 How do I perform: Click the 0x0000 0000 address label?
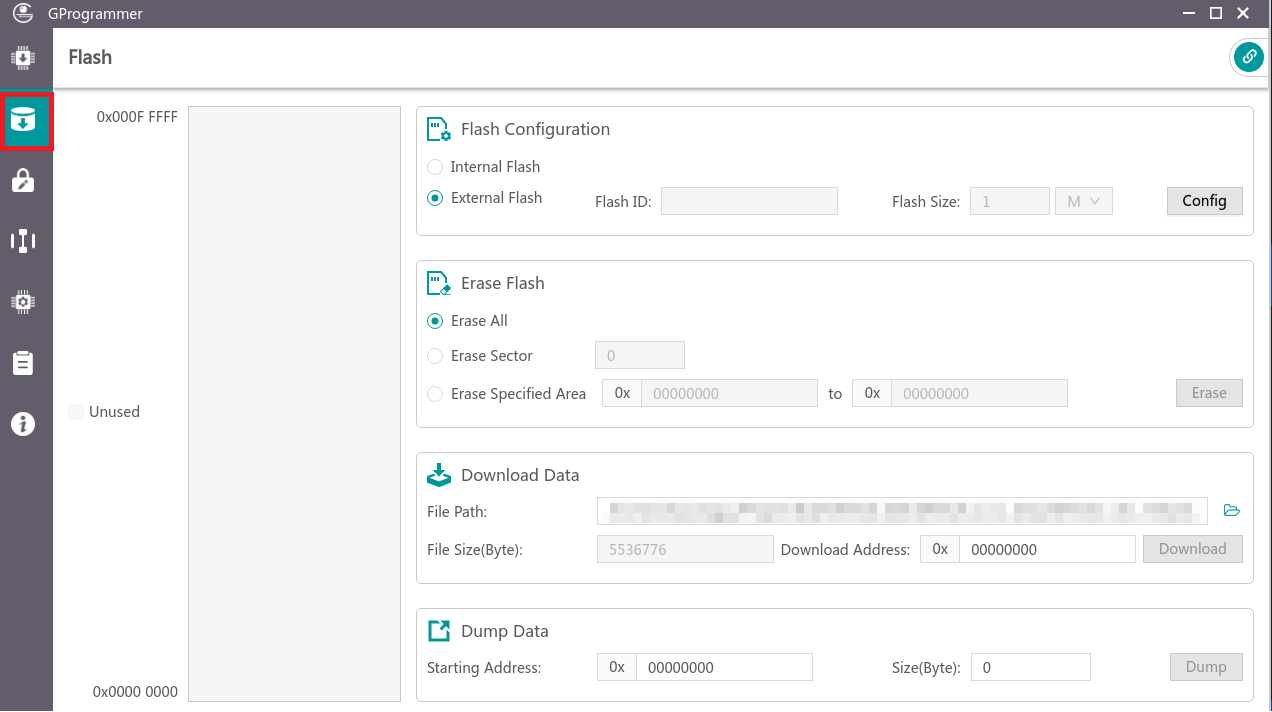[135, 692]
